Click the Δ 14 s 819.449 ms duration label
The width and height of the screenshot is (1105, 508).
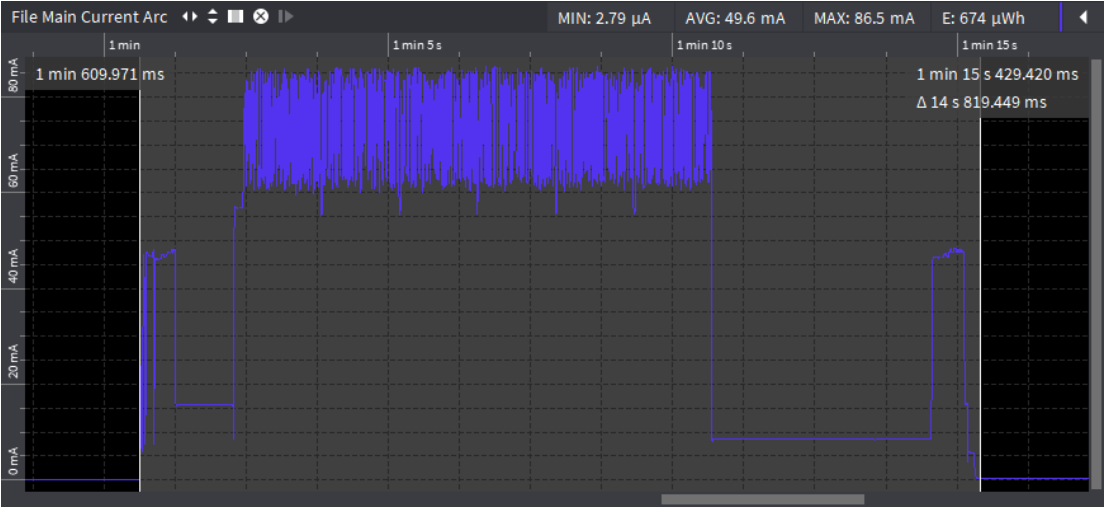(981, 103)
